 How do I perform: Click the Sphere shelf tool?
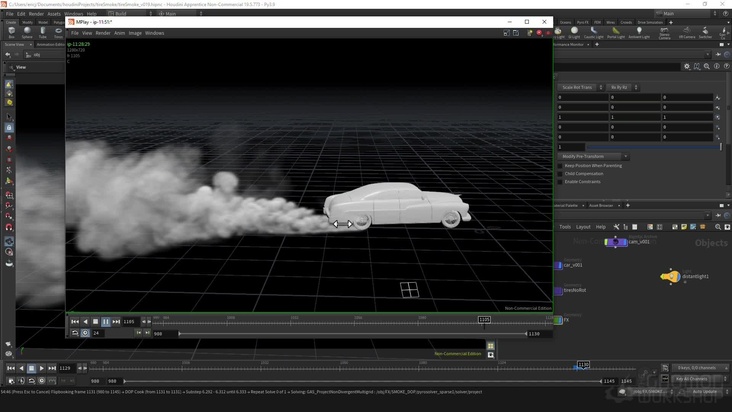click(27, 32)
